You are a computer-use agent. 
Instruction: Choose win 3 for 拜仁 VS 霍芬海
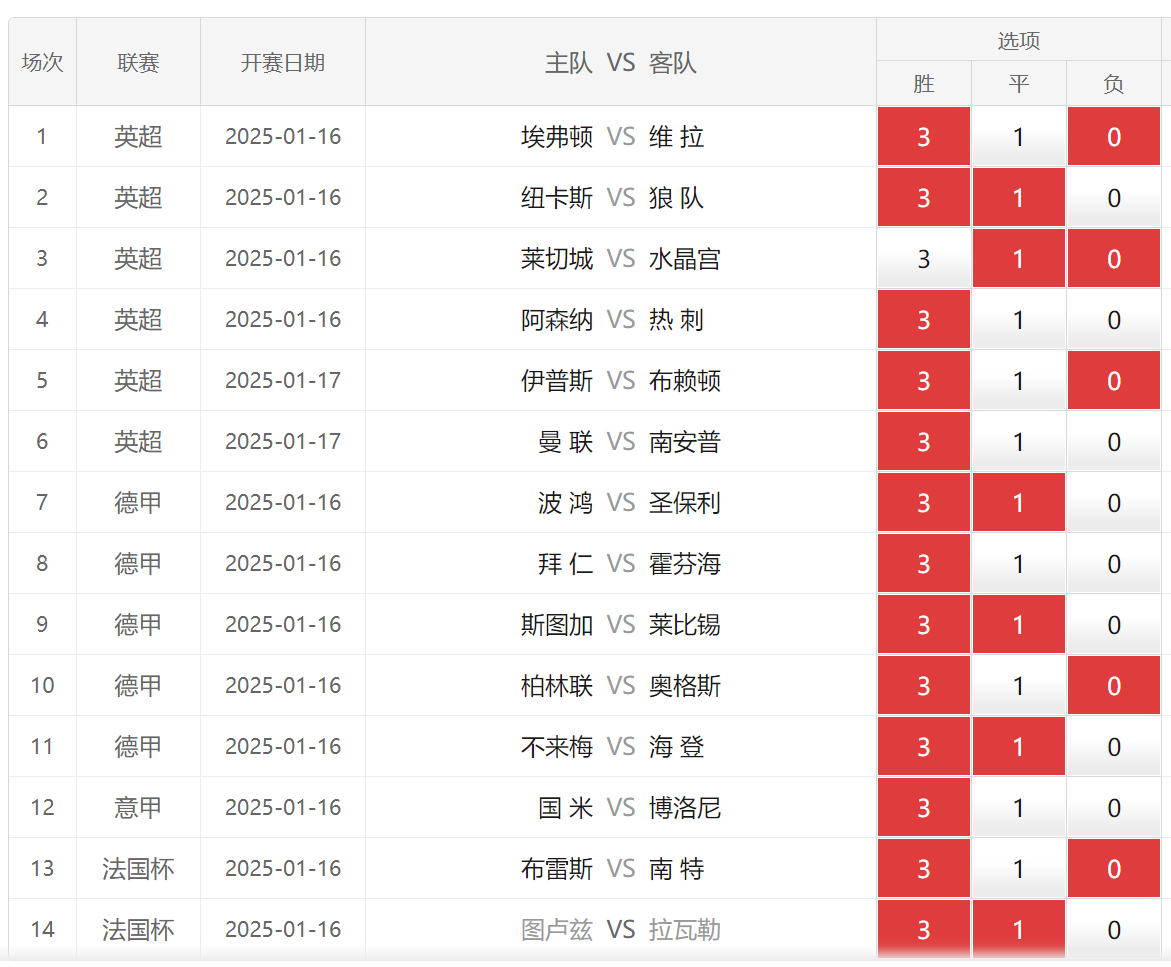coord(924,564)
